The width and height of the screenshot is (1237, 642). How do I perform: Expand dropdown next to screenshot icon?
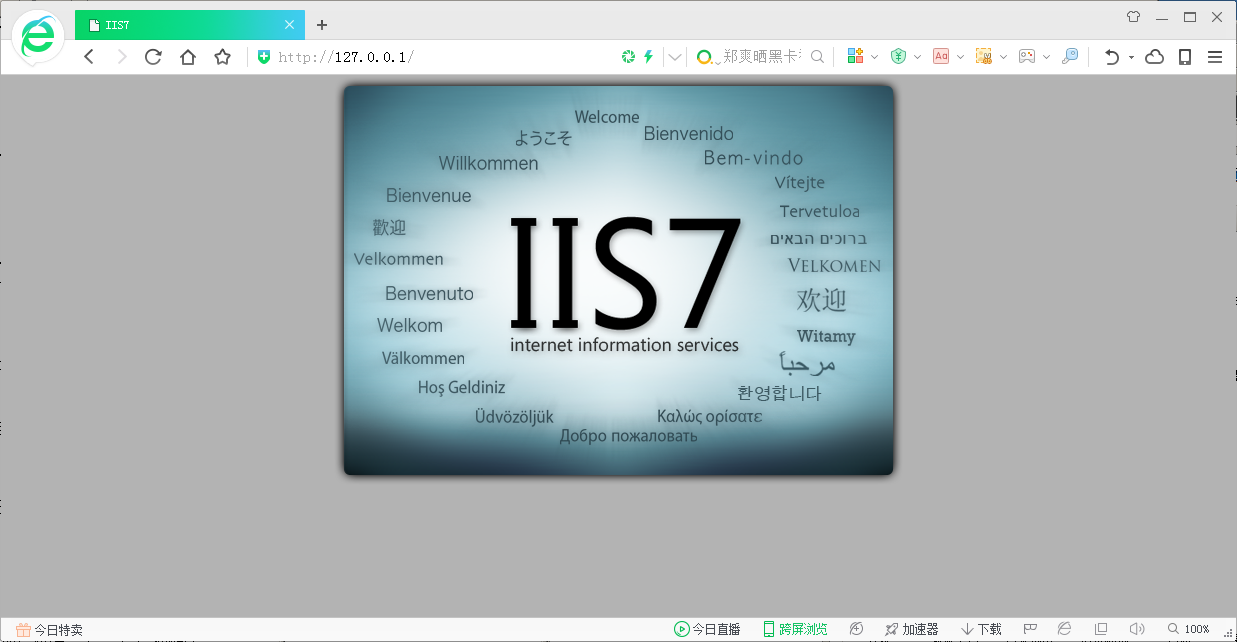click(x=1003, y=57)
